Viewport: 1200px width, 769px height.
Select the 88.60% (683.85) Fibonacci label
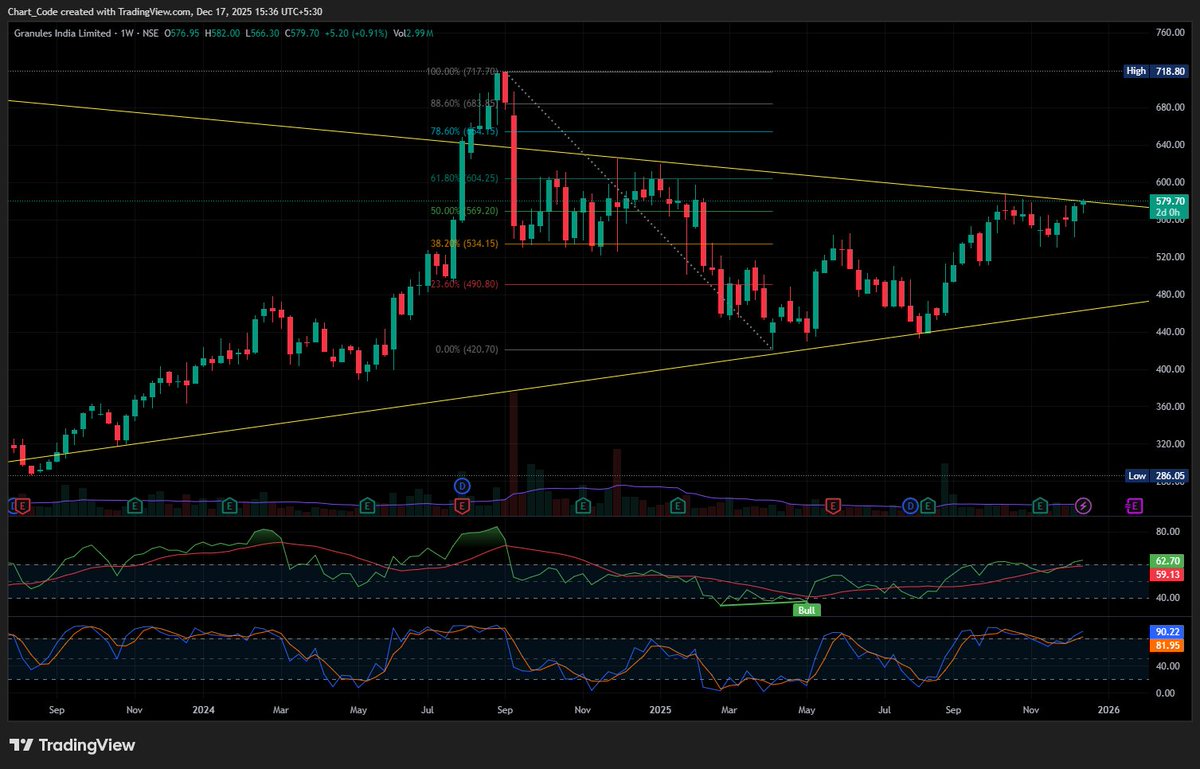[x=464, y=103]
